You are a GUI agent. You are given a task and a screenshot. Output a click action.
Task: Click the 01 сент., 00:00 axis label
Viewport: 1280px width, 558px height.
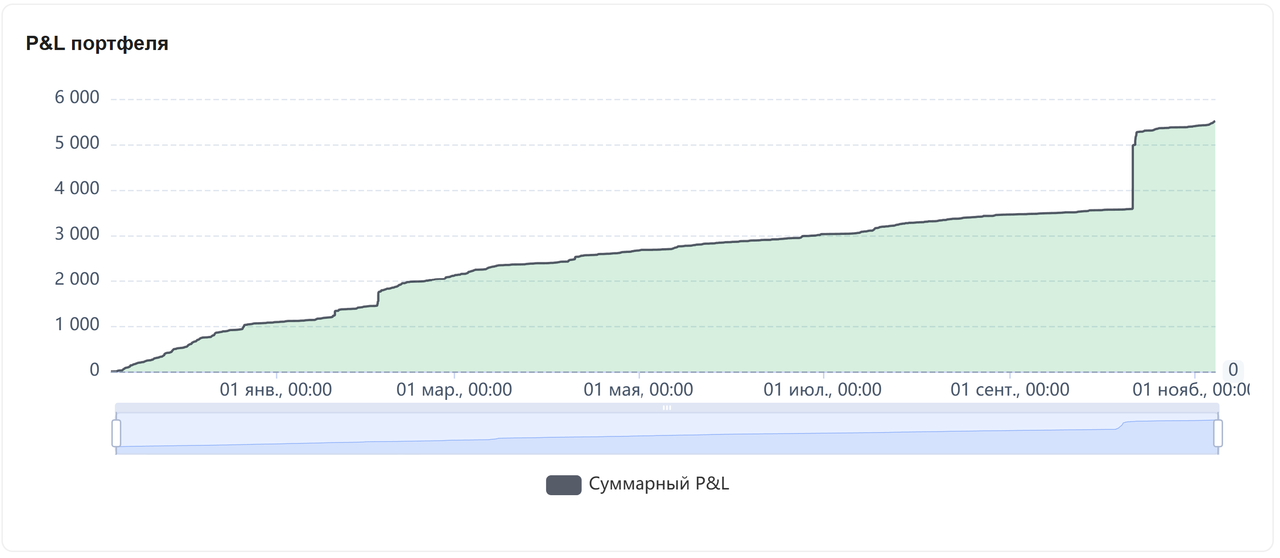pyautogui.click(x=1010, y=390)
